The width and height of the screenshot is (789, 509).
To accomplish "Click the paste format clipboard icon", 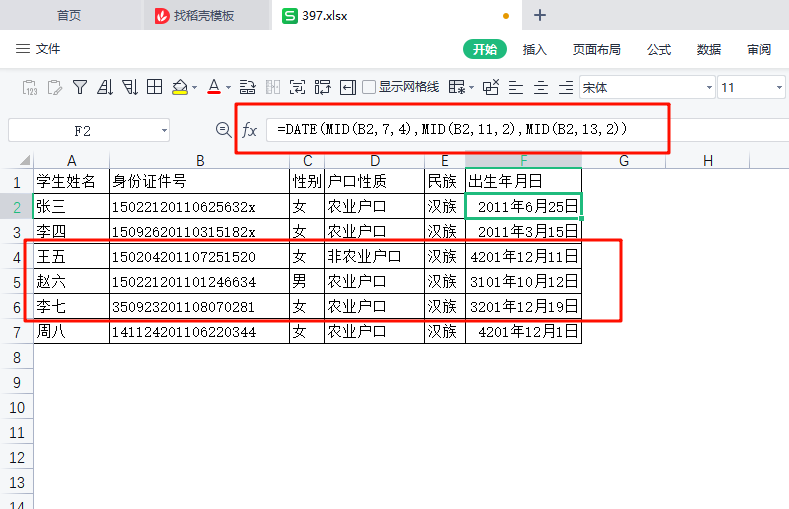I will coord(54,88).
